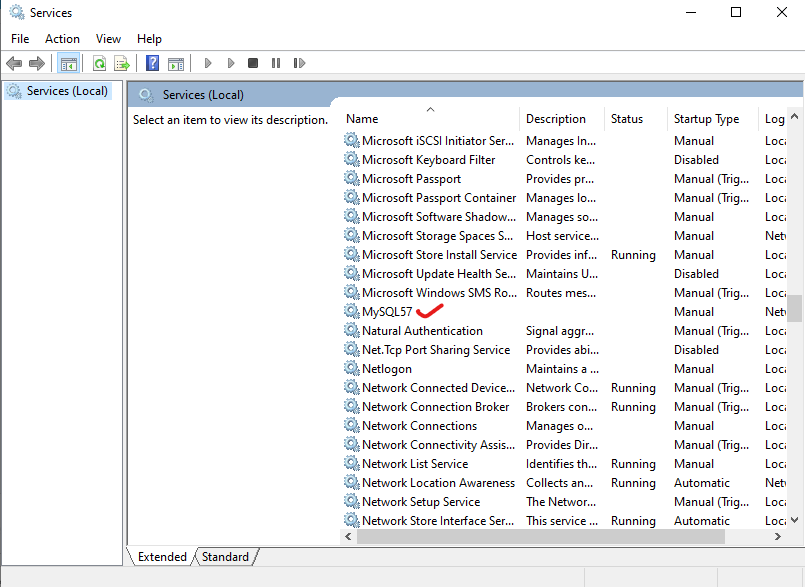The height and width of the screenshot is (587, 805).
Task: Click the vertical scrollbar up arrow
Action: (794, 117)
